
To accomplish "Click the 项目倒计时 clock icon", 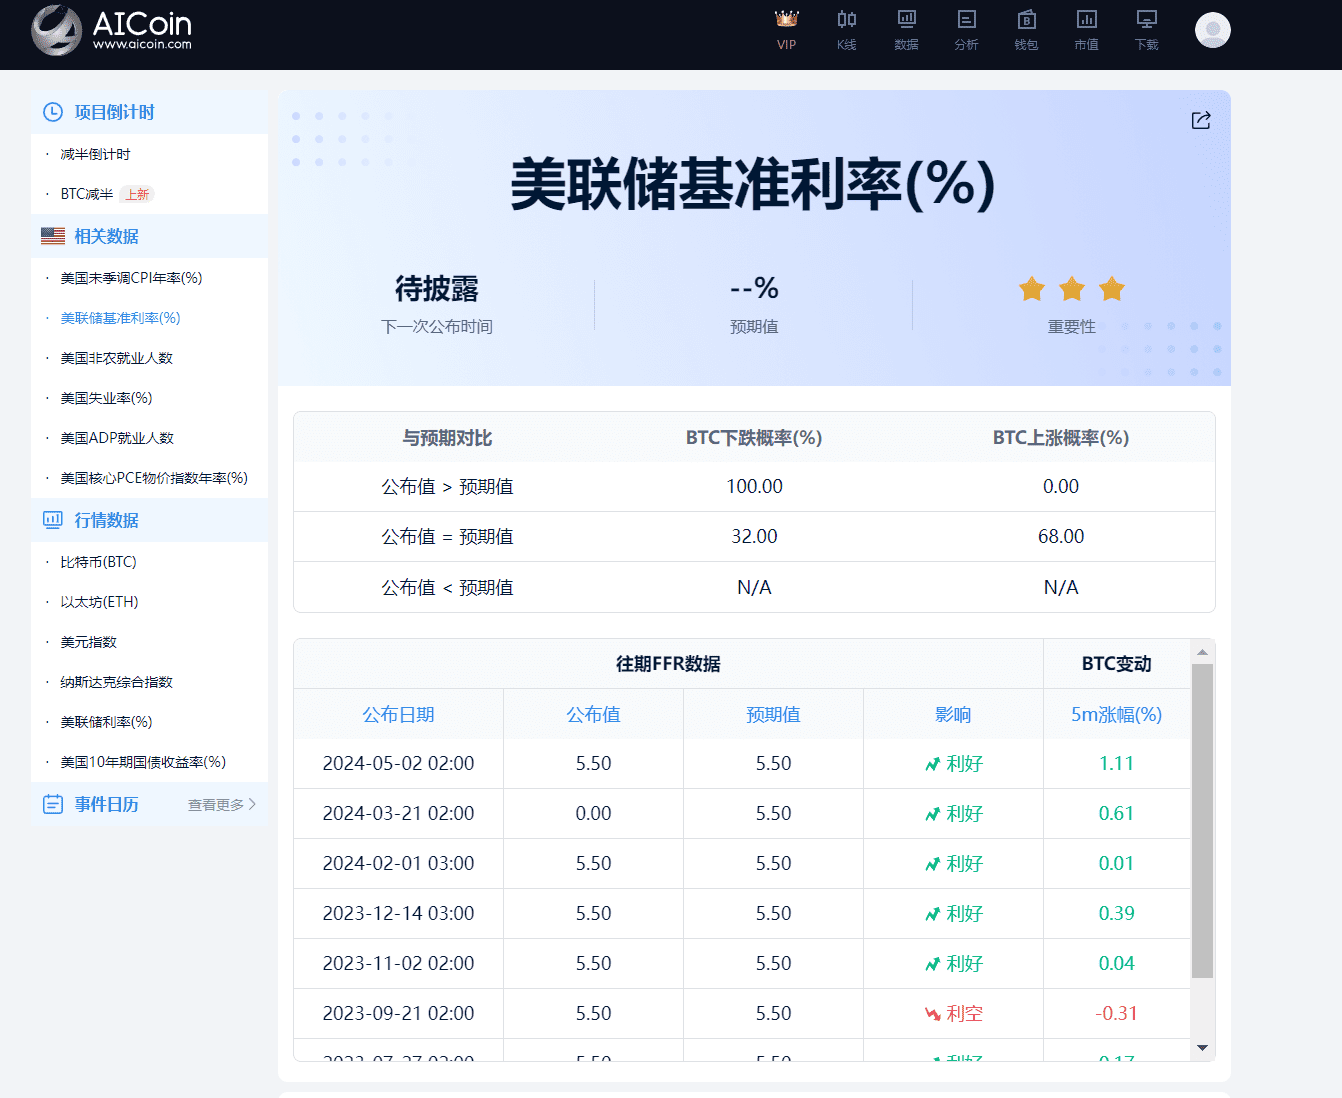I will 53,112.
